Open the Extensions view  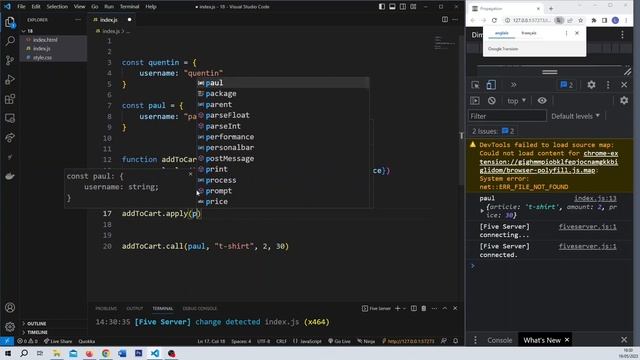[x=10, y=99]
